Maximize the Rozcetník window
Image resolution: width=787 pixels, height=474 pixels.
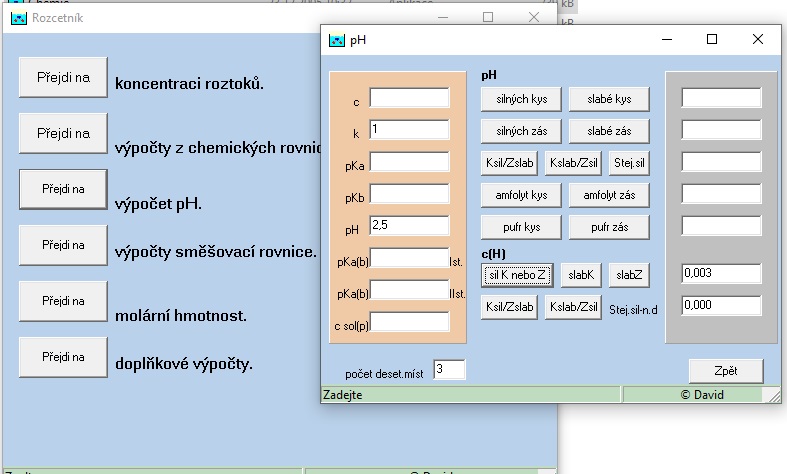coord(488,17)
